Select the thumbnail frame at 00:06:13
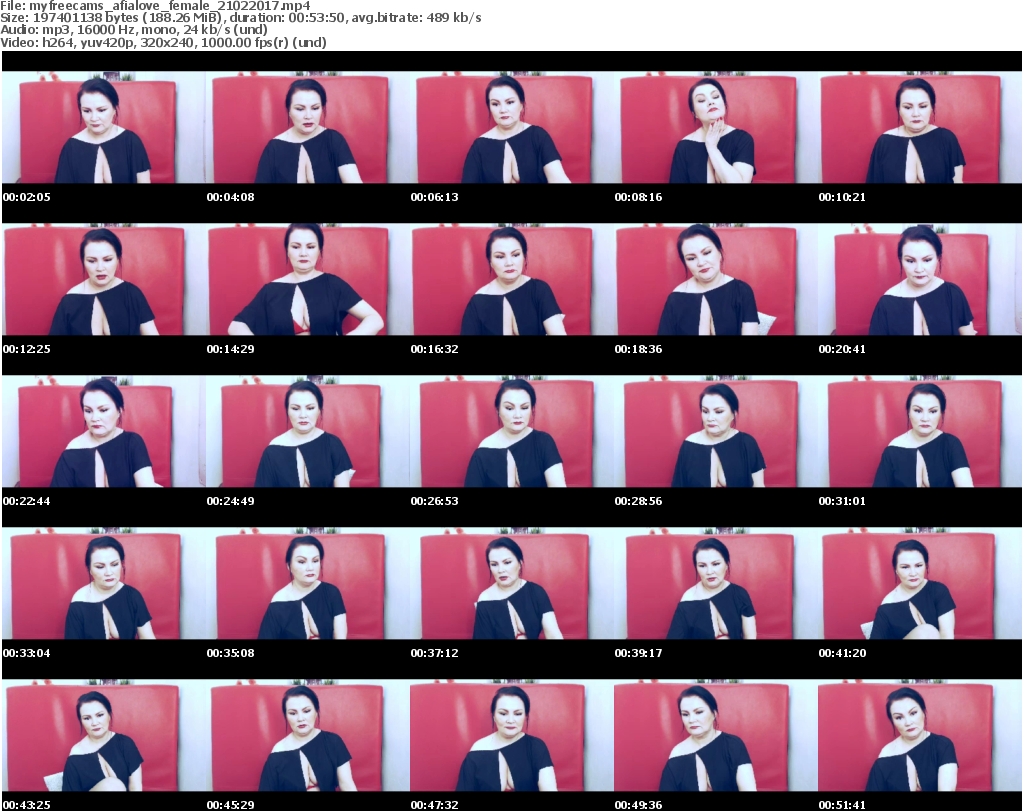Viewport: 1024px width, 811px height. click(511, 127)
